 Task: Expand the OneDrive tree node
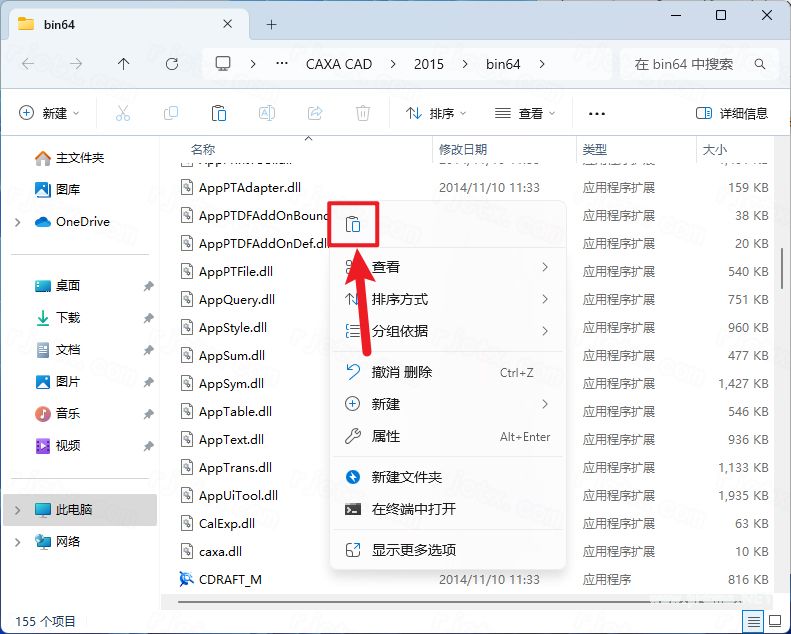tap(18, 222)
